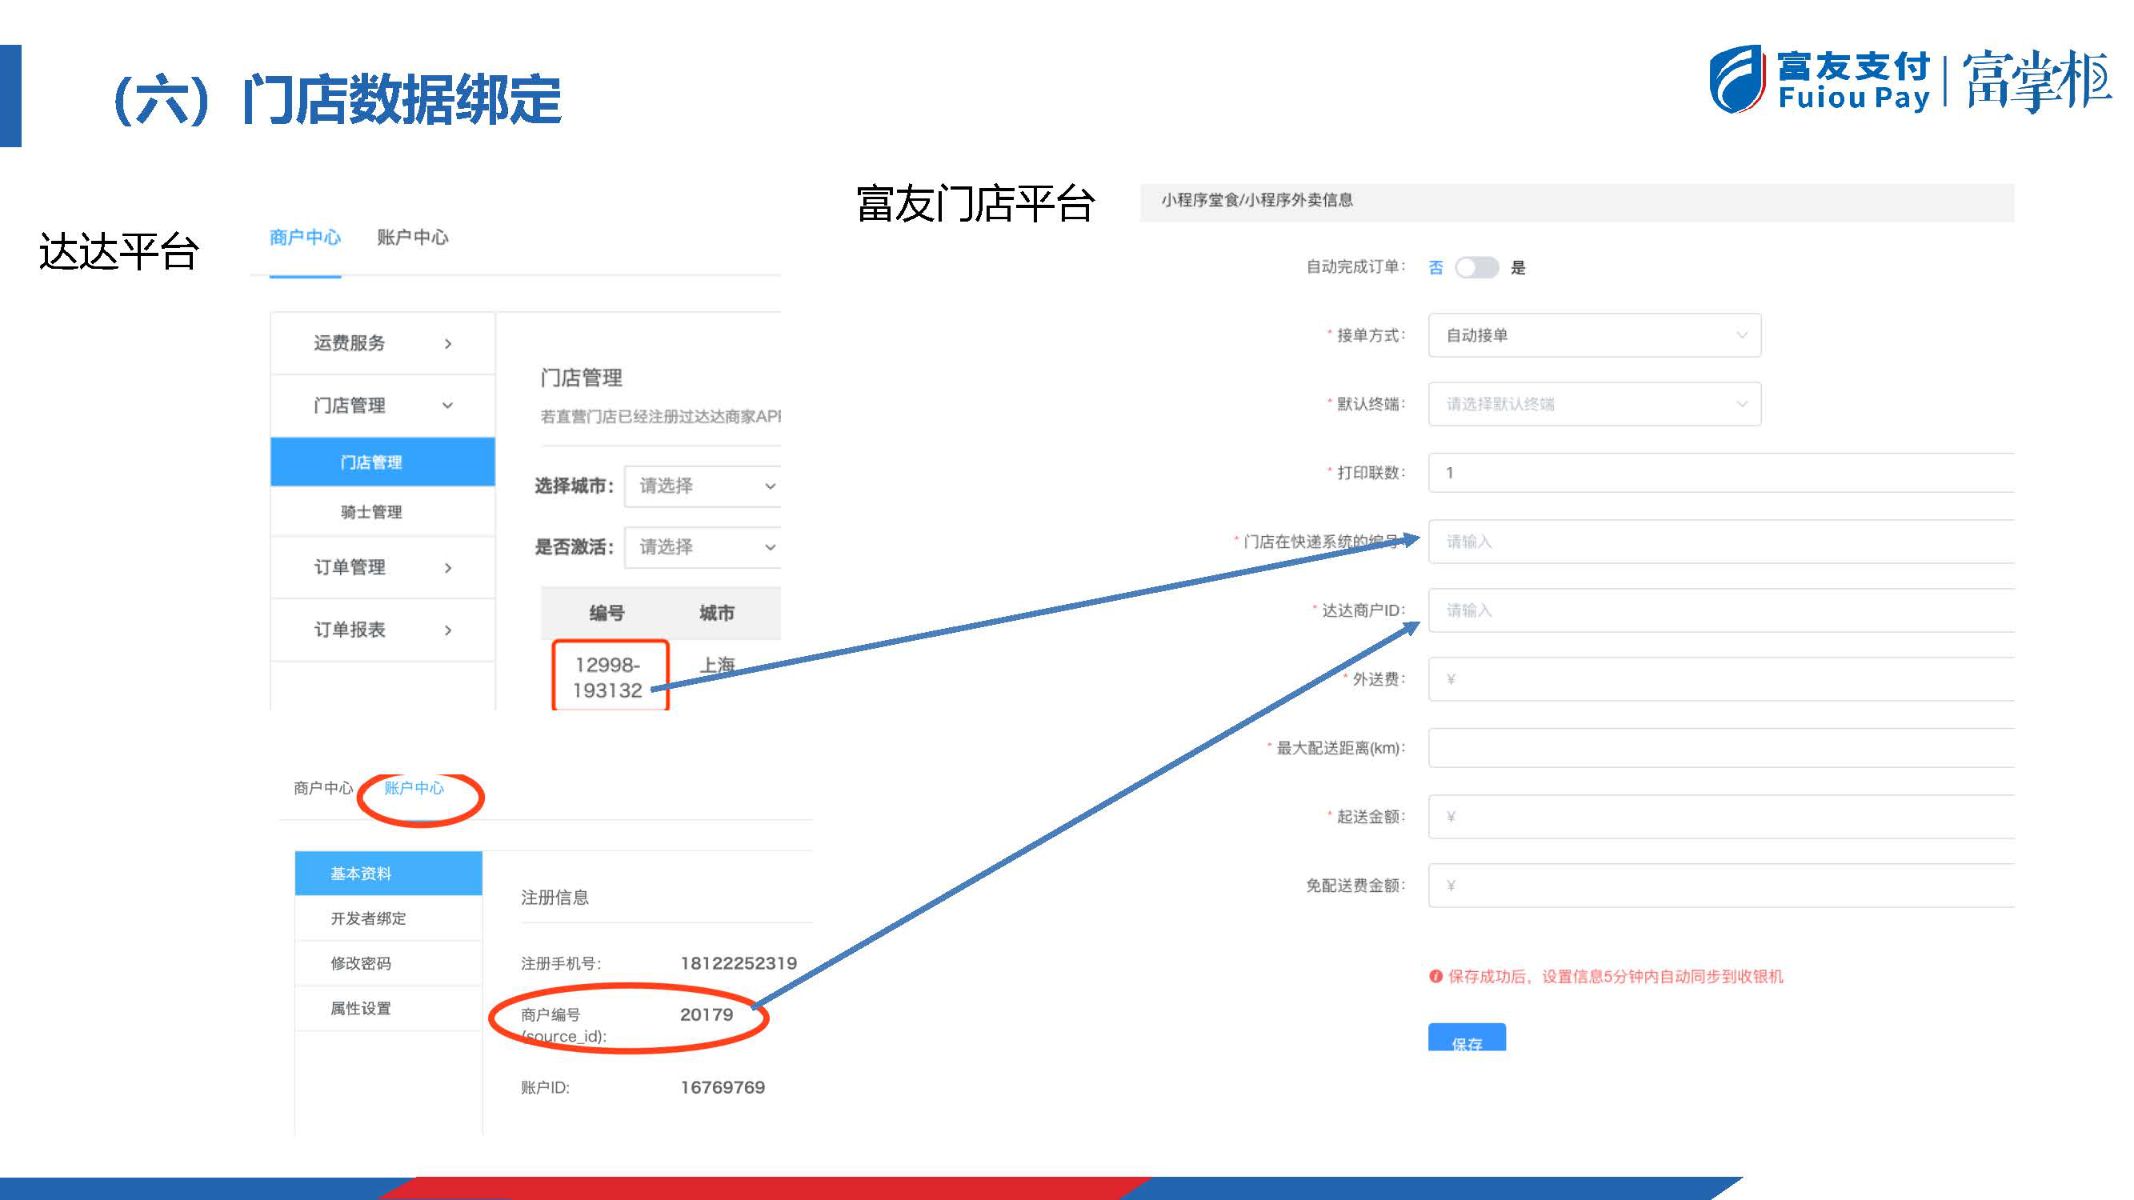Expand the 订单报表 menu chevron
Screen dimensions: 2134x1200
coord(448,629)
